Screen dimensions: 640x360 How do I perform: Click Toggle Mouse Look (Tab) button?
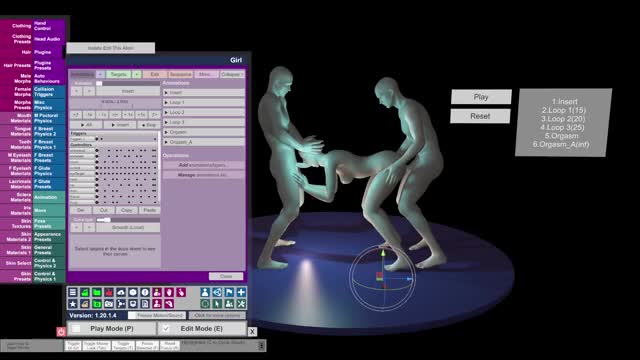[97, 346]
